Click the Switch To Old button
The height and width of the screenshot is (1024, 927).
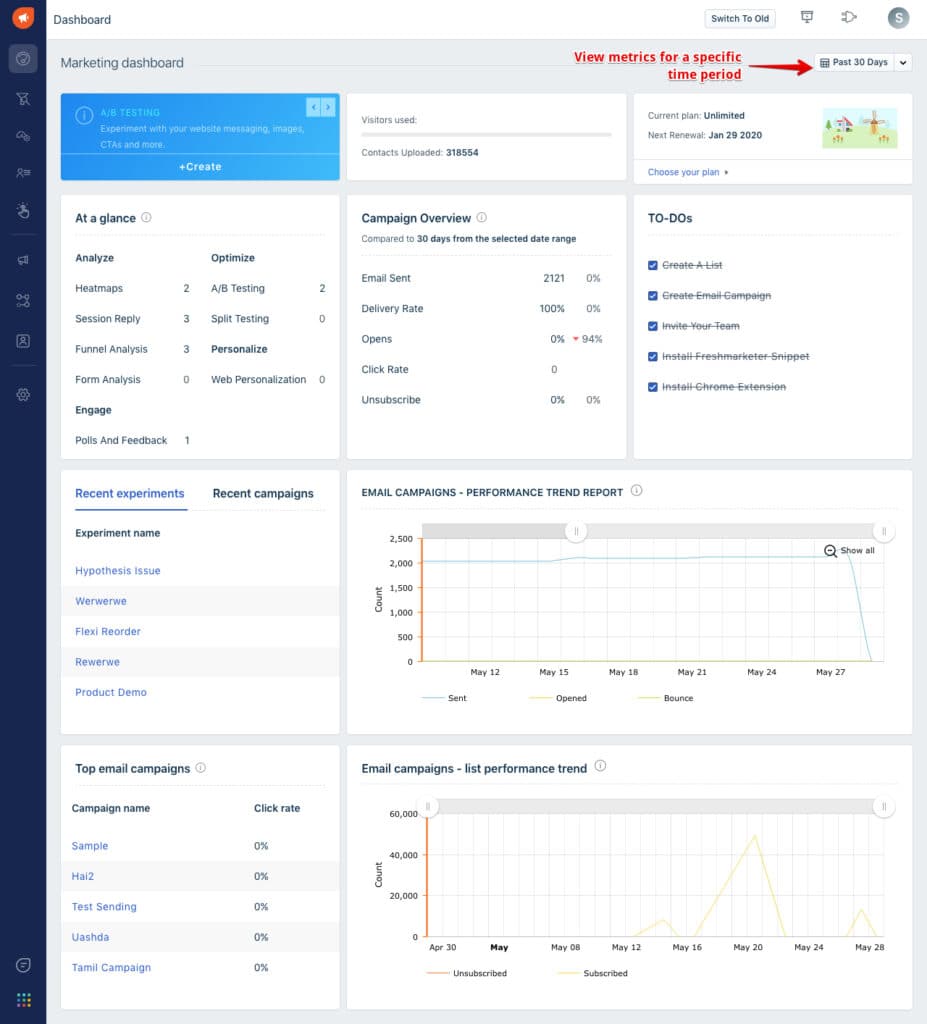[x=739, y=18]
